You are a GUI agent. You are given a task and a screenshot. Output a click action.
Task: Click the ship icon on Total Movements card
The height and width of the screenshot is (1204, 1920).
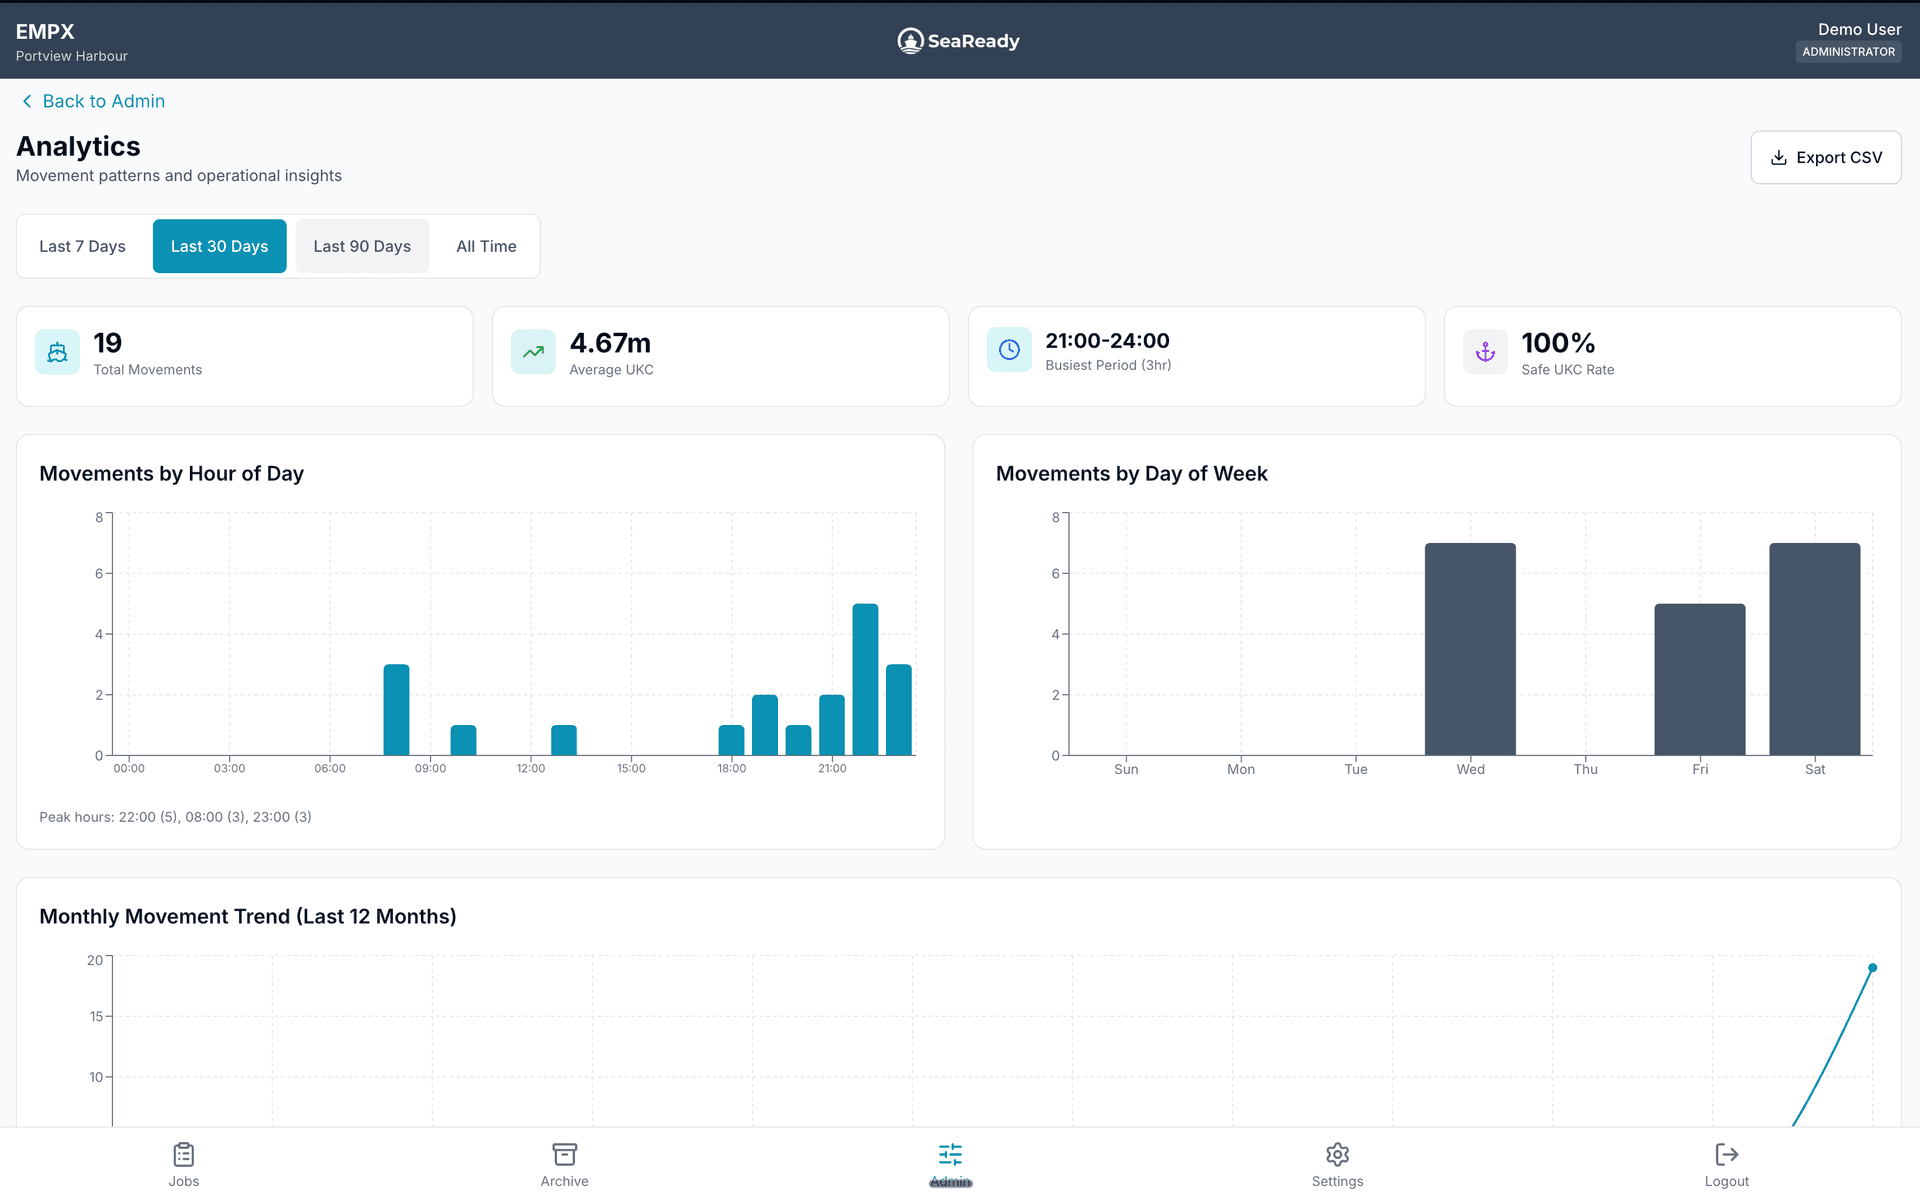[x=57, y=352]
